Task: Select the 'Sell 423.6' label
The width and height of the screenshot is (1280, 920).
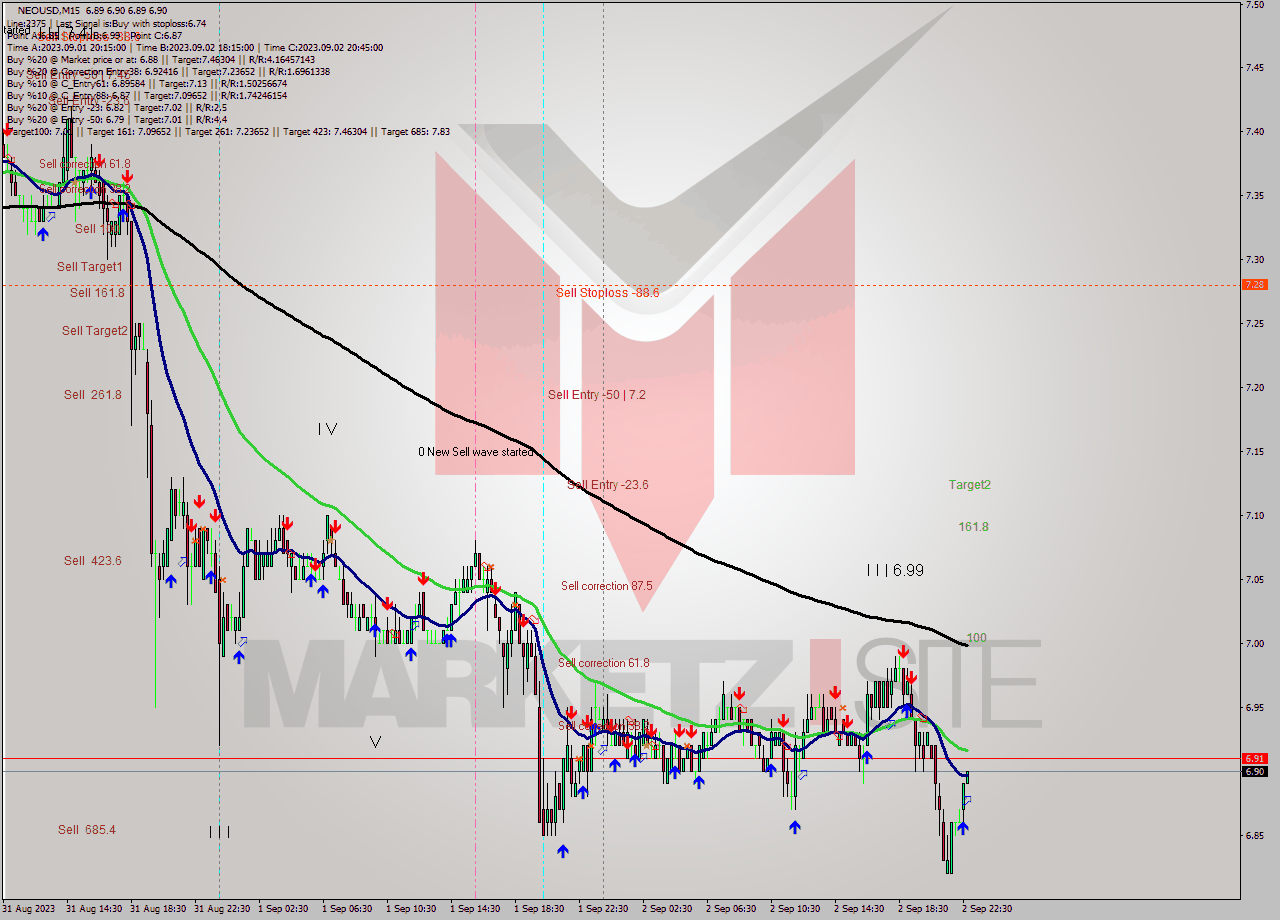Action: point(92,561)
